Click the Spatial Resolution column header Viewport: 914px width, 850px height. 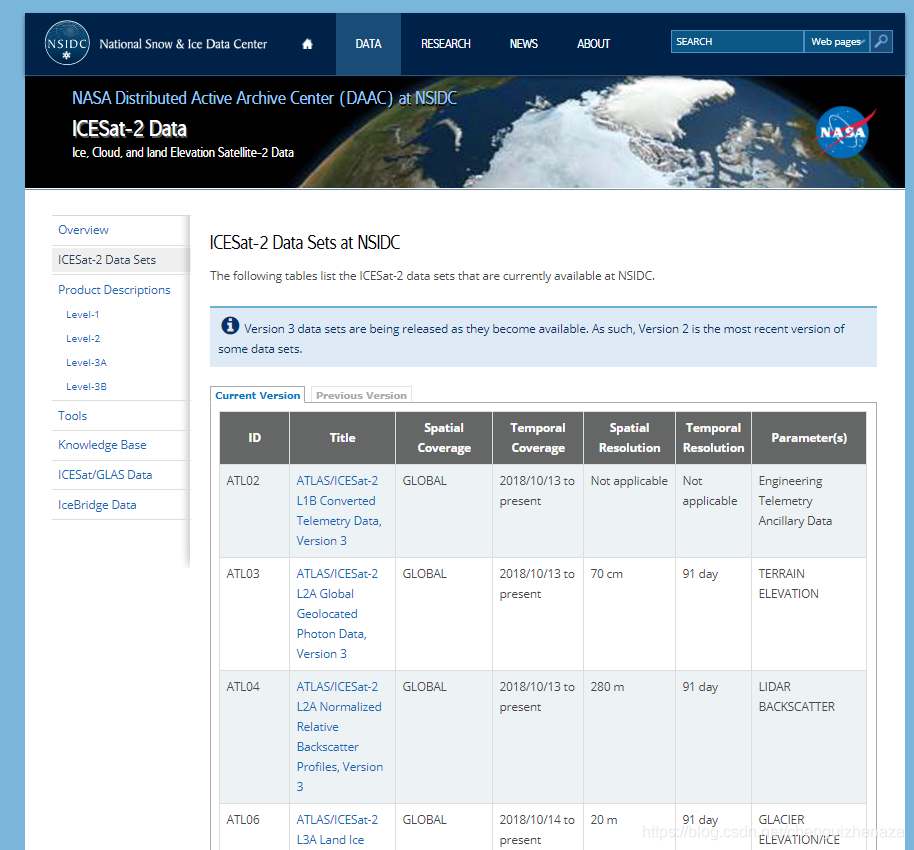tap(630, 438)
